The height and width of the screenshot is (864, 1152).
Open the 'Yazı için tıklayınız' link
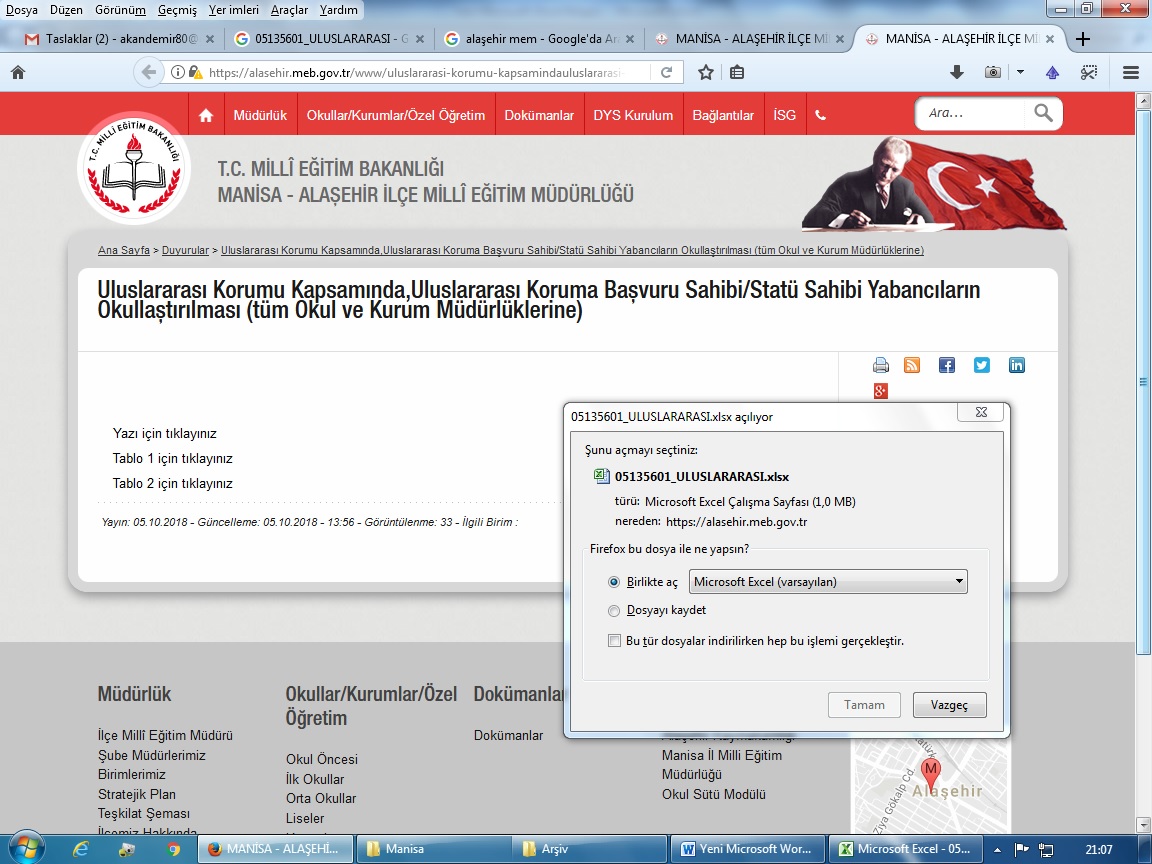(165, 433)
